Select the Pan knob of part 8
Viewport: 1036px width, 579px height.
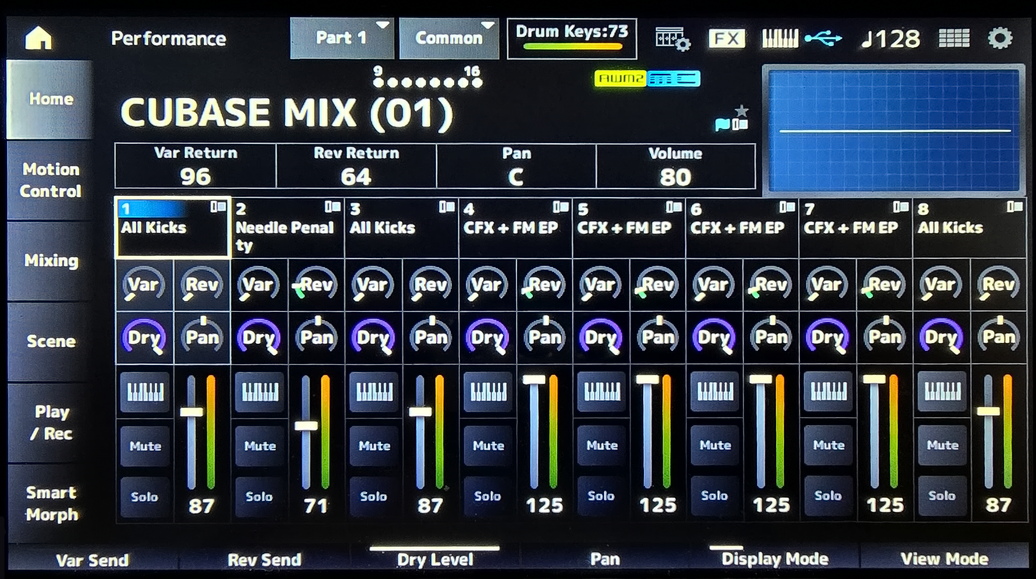[998, 338]
